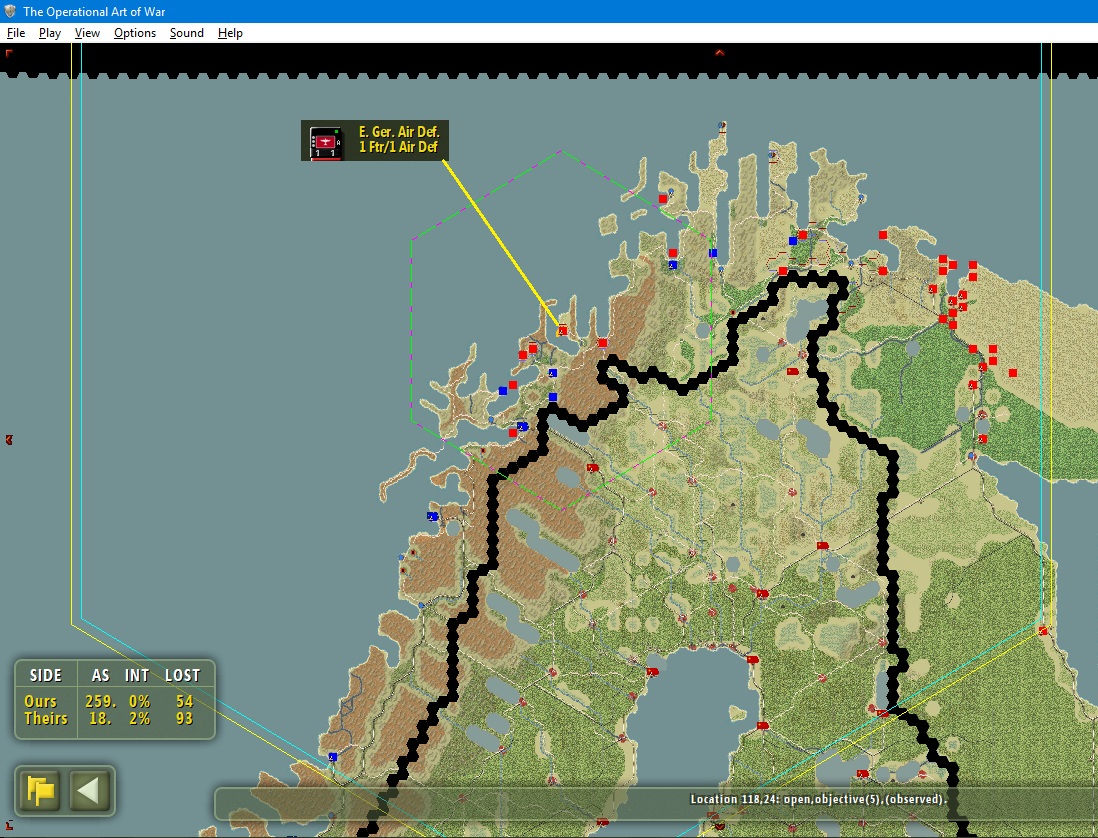1098x838 pixels.
Task: Click the red scroll-left arrow at left edge
Action: click(x=9, y=440)
